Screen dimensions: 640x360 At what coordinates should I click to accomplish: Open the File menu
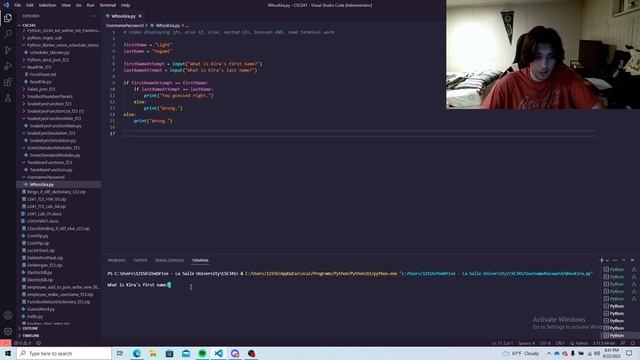[18, 5]
